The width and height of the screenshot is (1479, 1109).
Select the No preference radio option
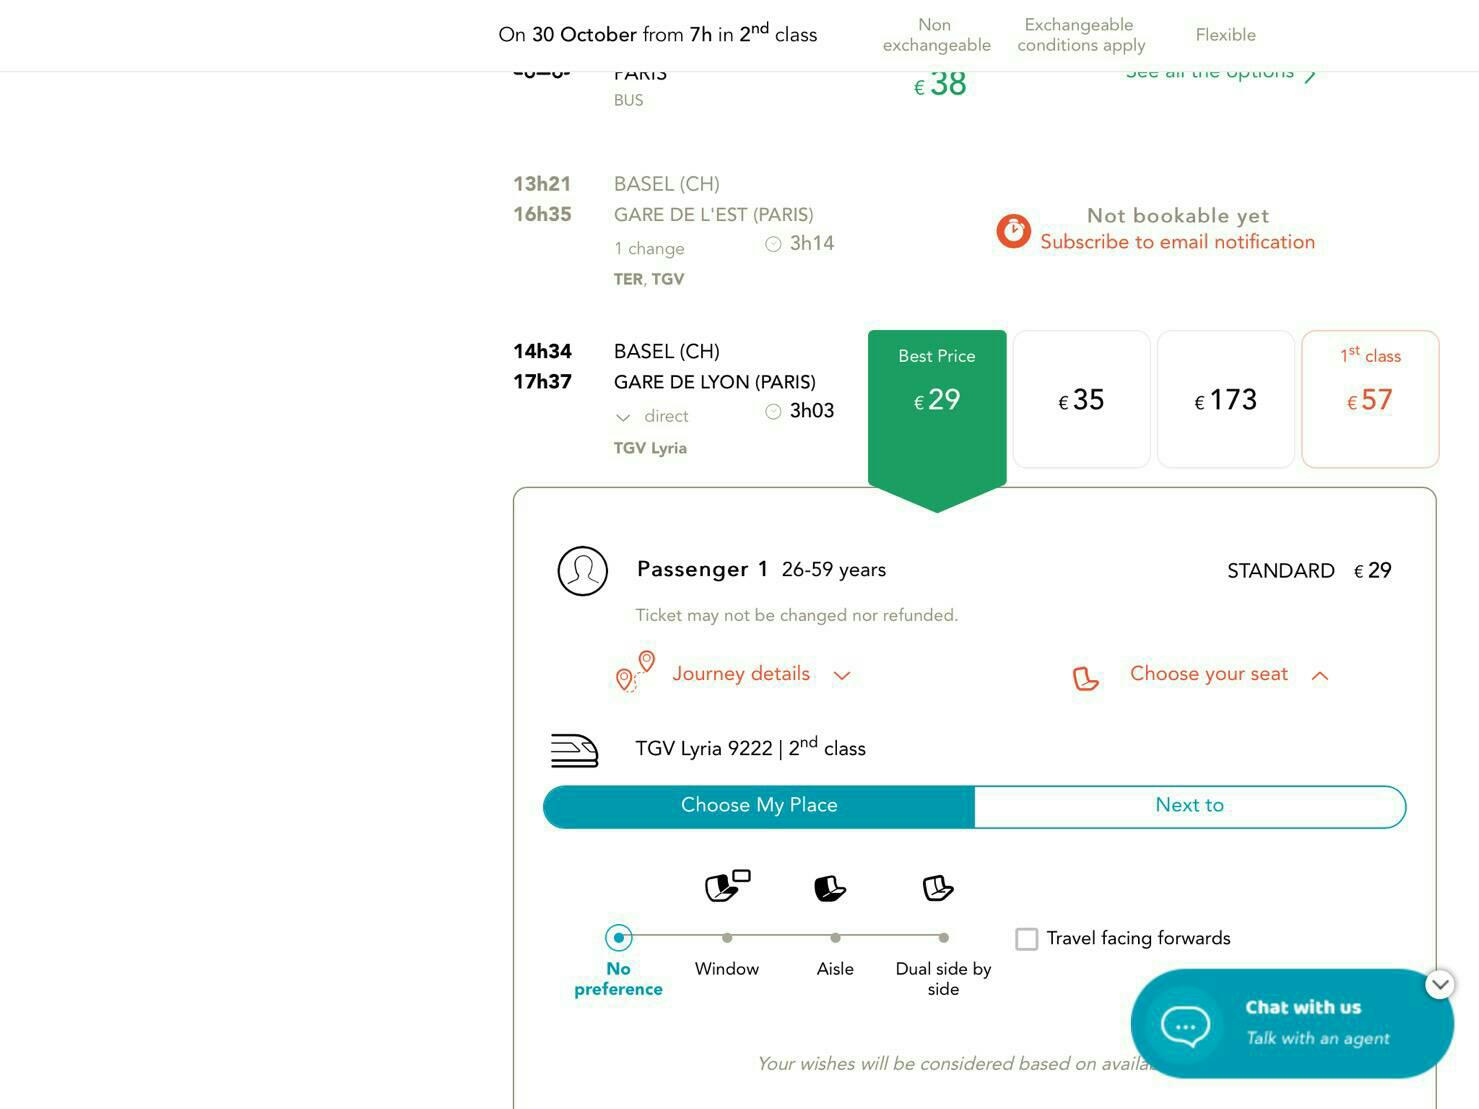[x=619, y=938]
